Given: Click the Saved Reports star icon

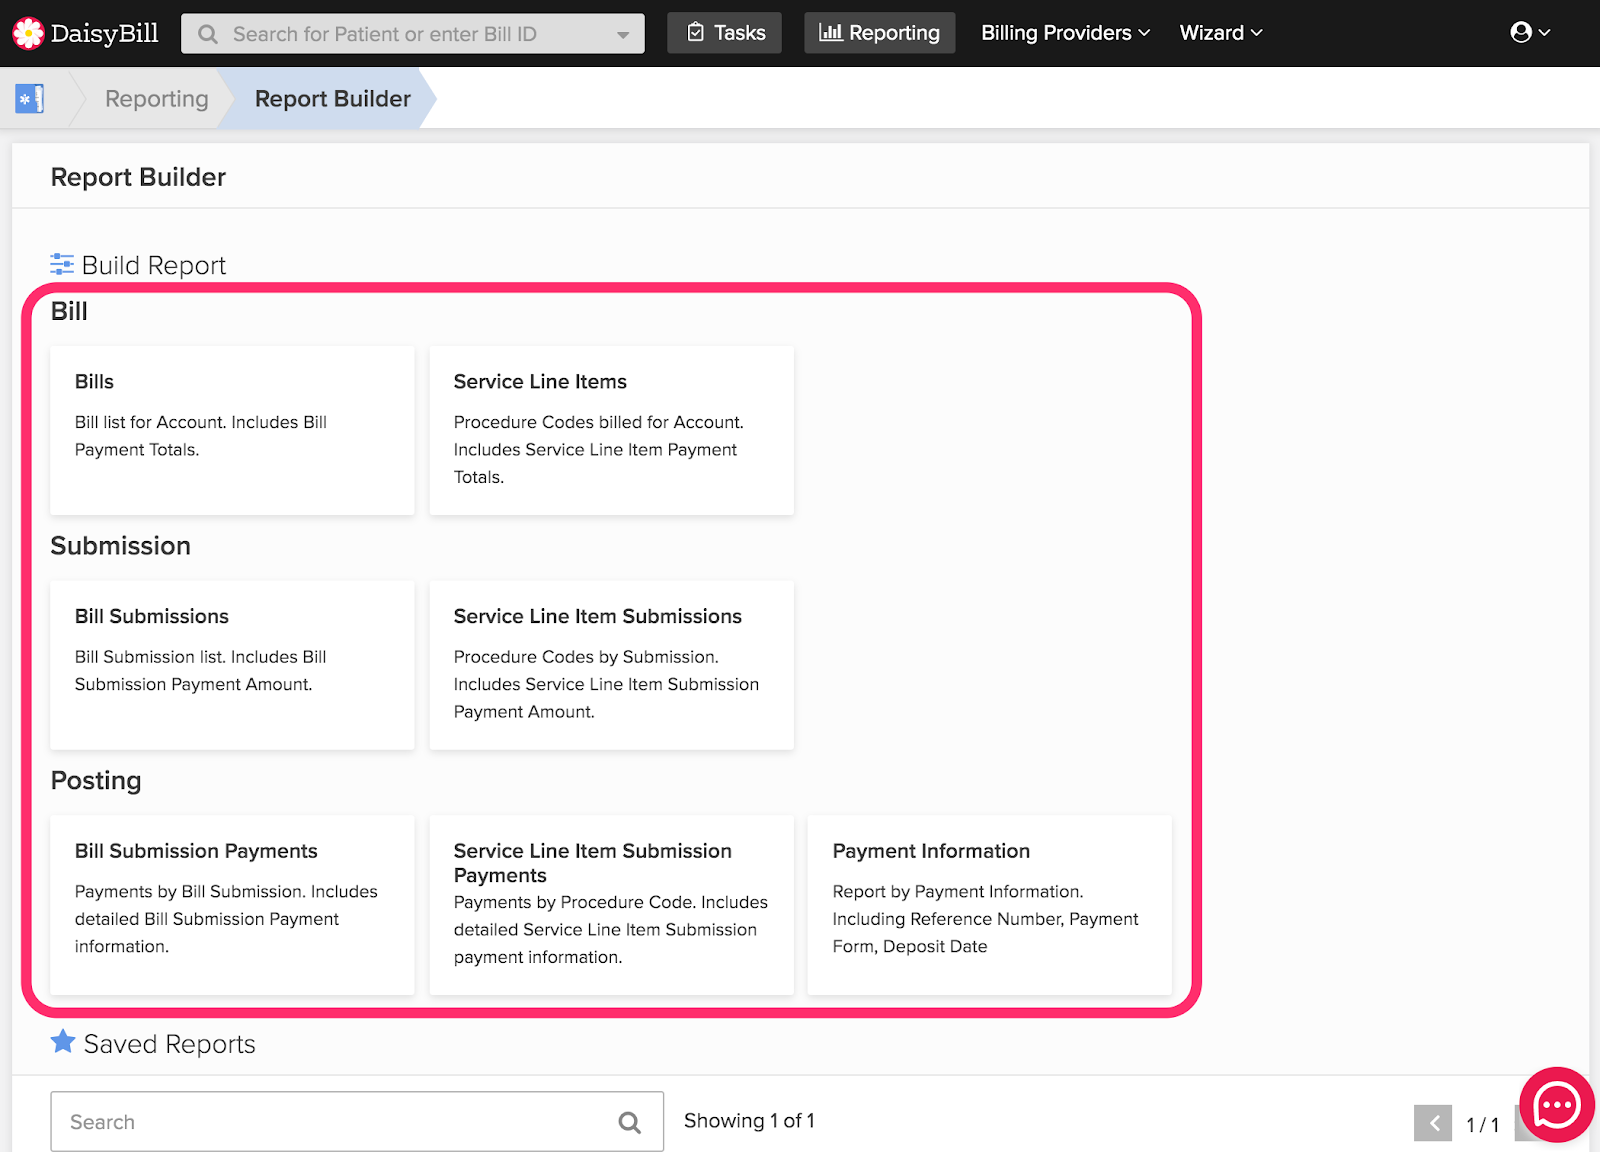Looking at the screenshot, I should pos(63,1042).
